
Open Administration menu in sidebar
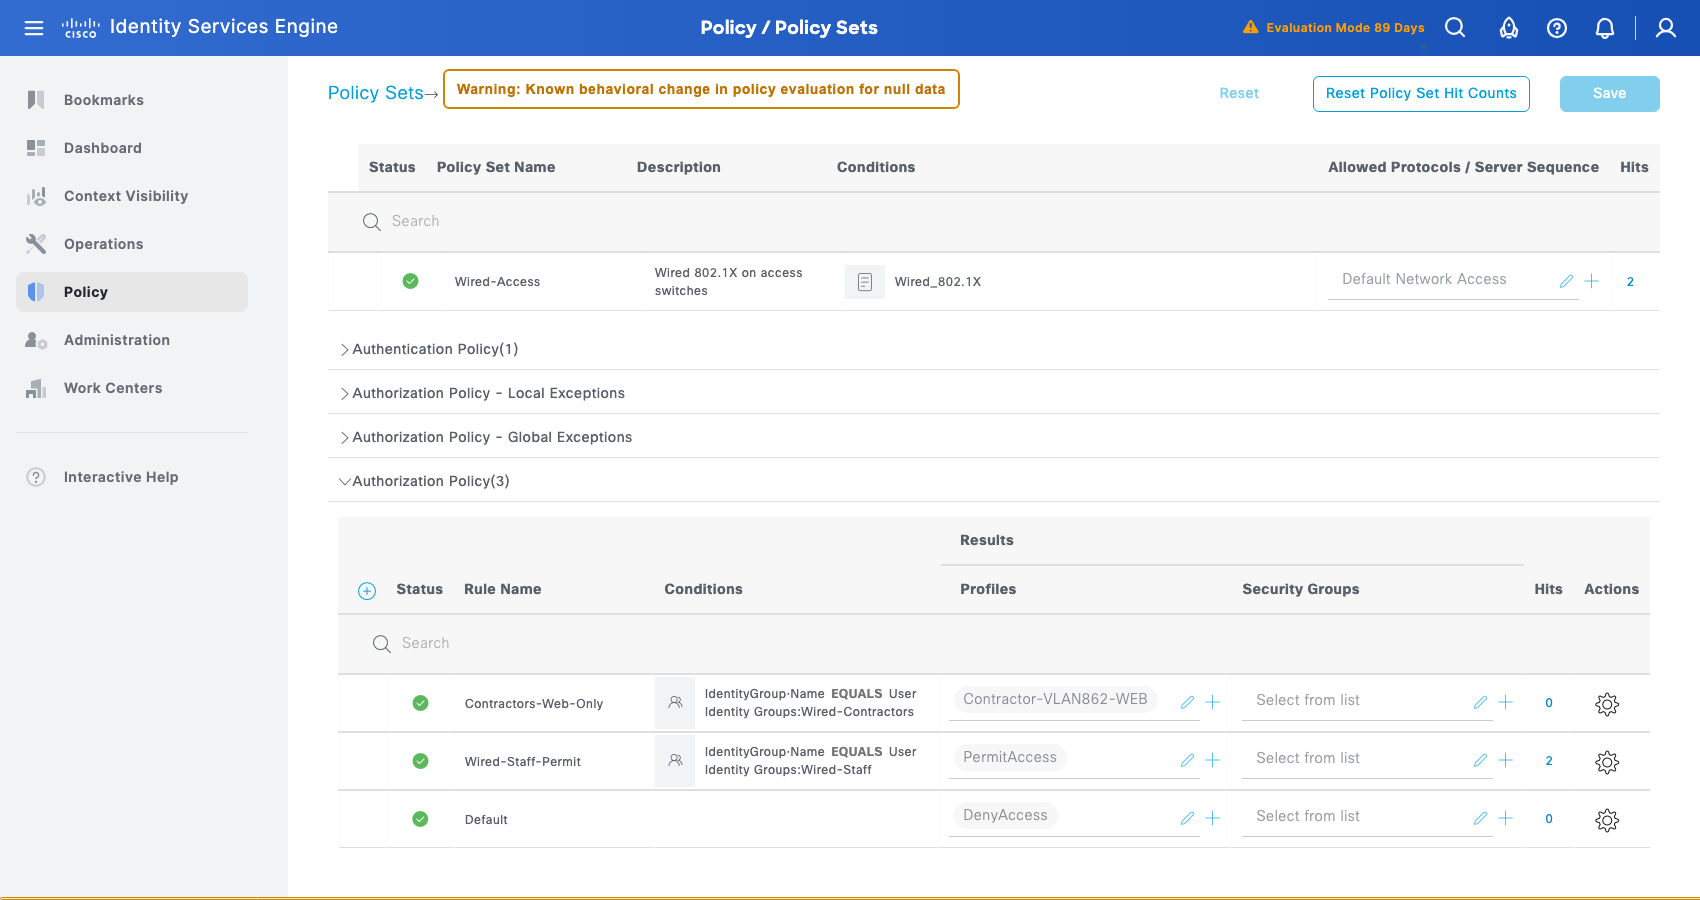coord(132,340)
